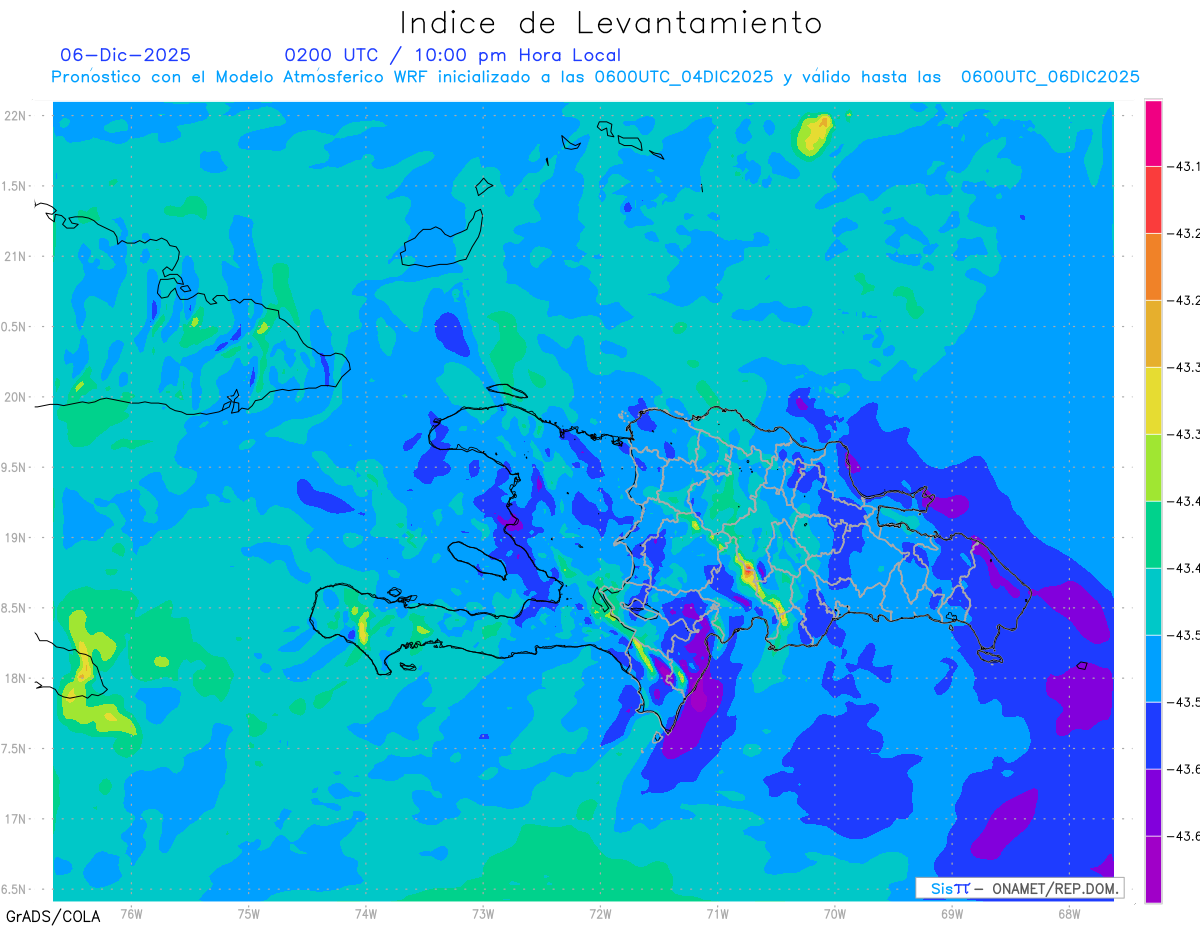This screenshot has width=1200, height=927.
Task: Select the red segment of the color scale
Action: (1153, 200)
